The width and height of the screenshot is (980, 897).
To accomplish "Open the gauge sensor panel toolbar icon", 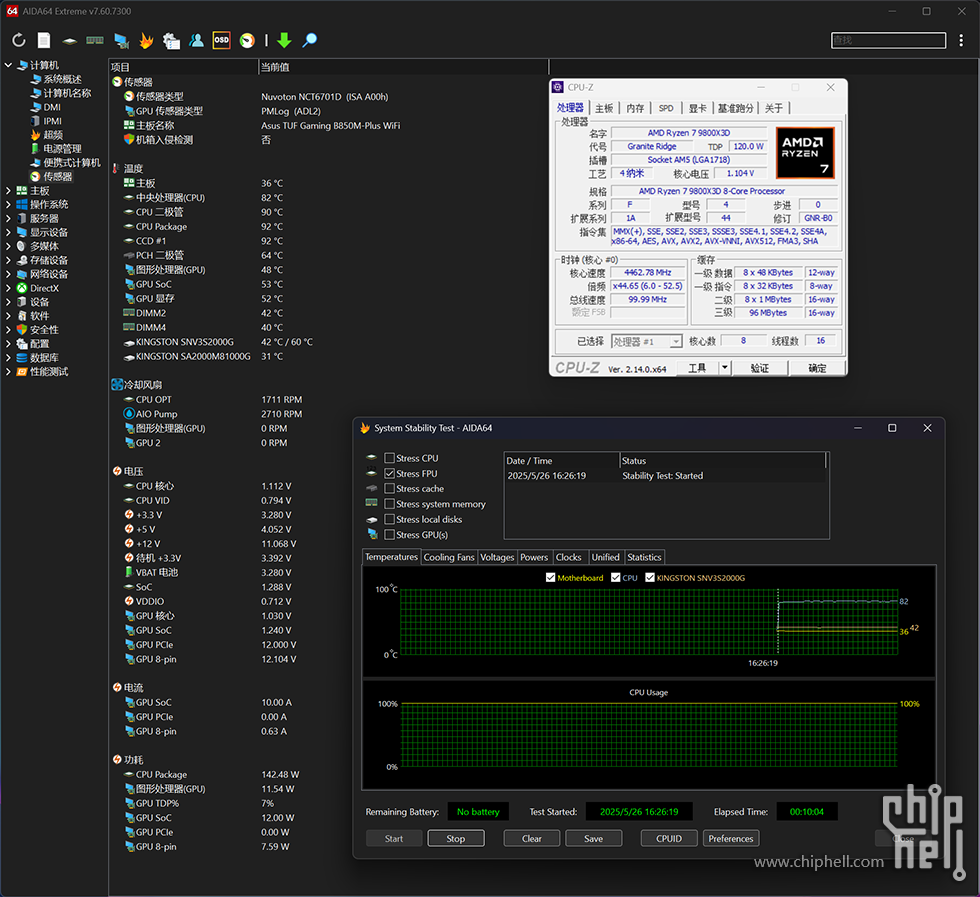I will pos(248,41).
